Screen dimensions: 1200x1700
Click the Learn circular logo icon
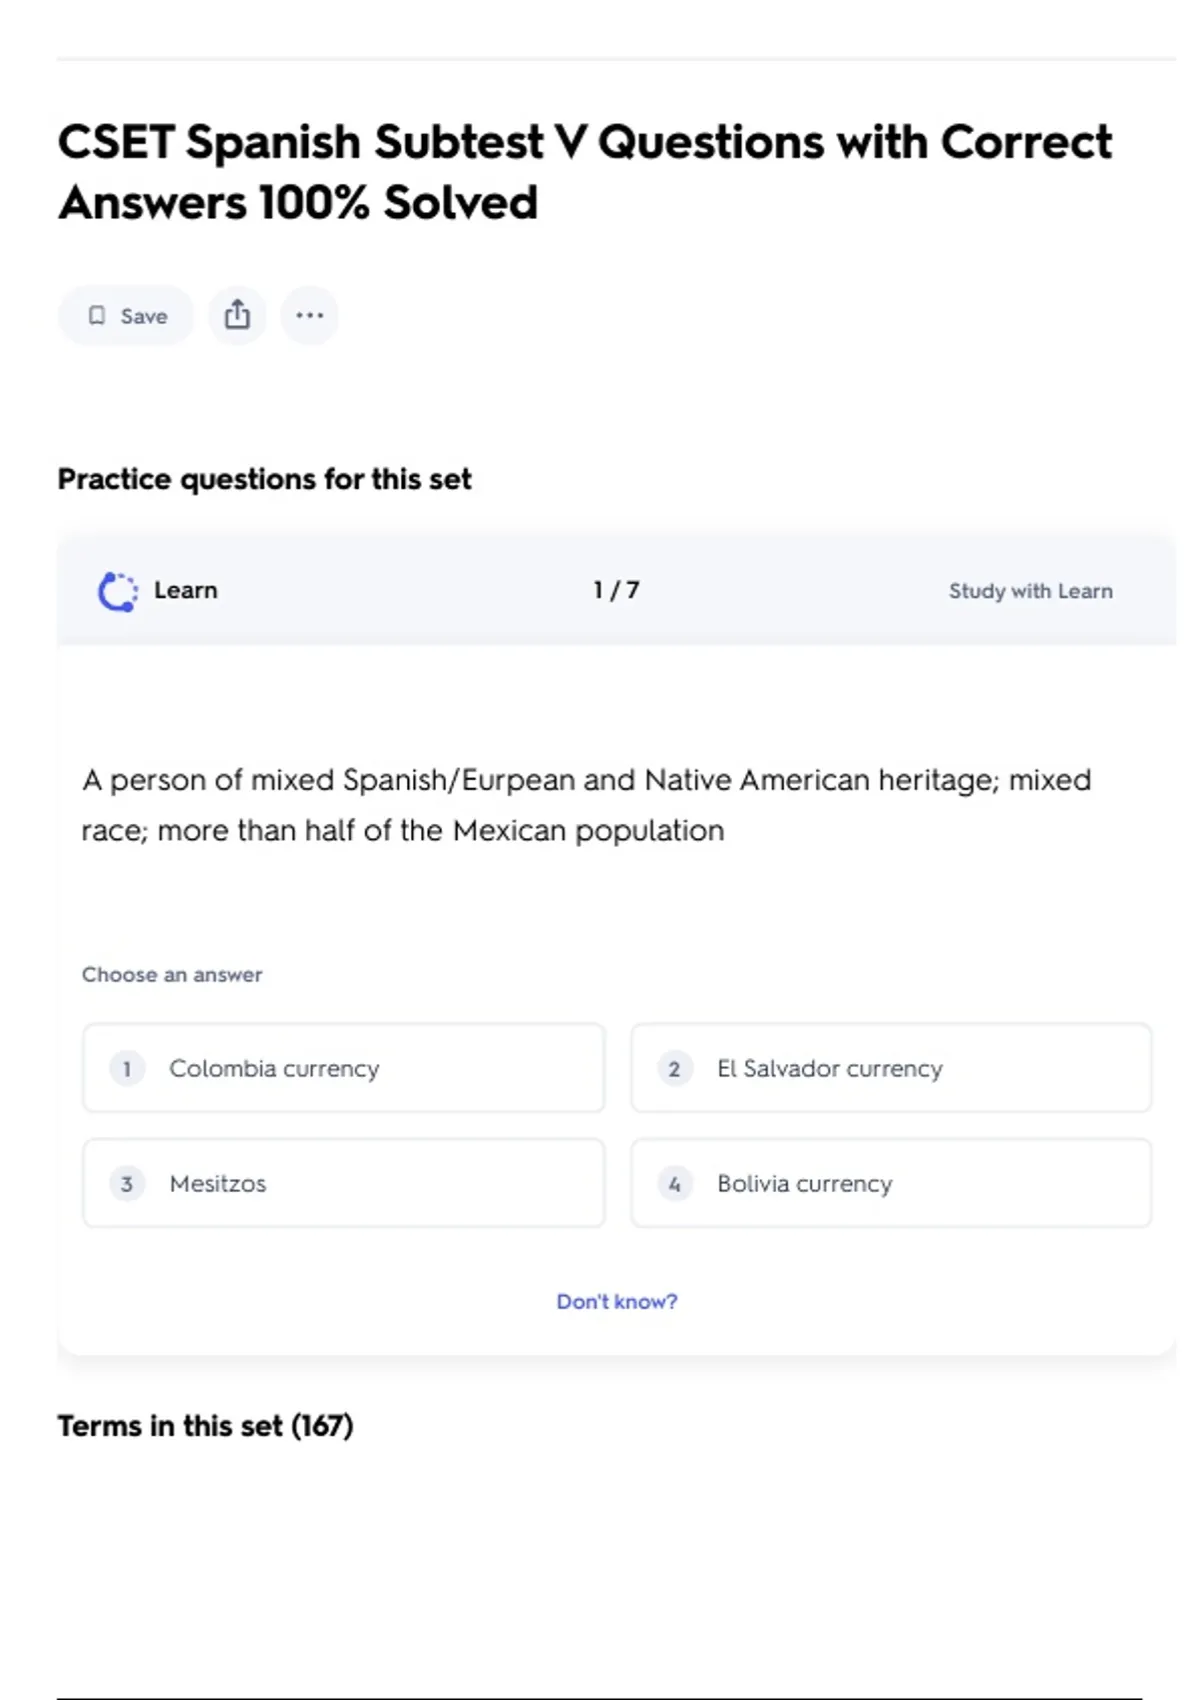(x=117, y=591)
